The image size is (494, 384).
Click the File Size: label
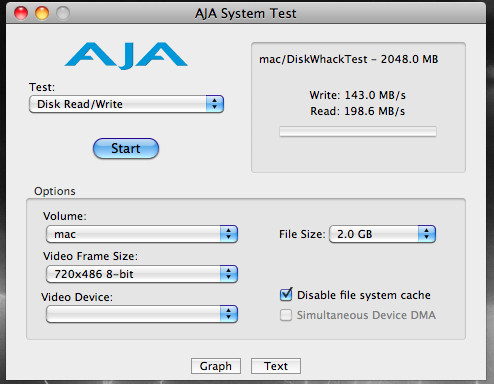coord(302,234)
